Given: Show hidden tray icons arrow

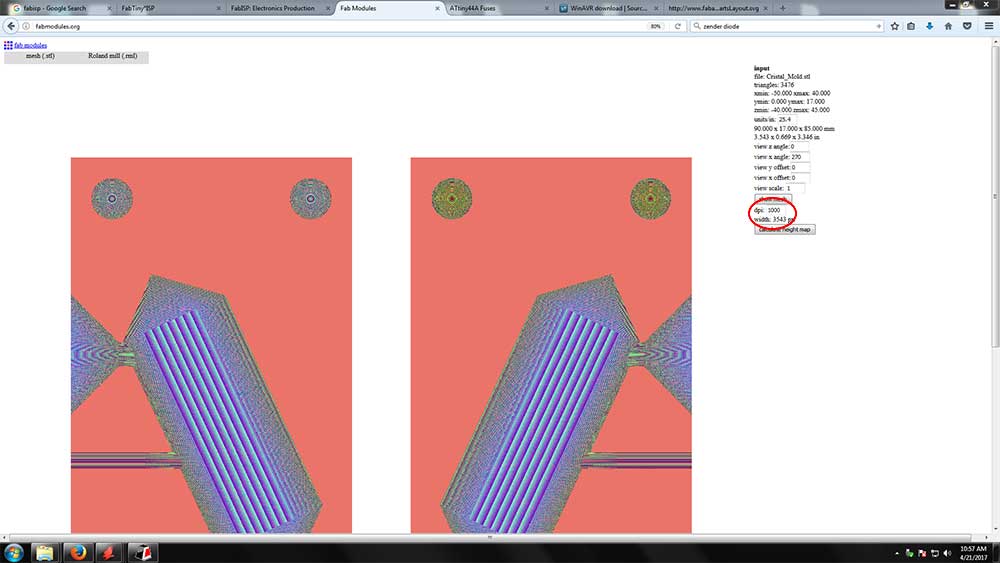Looking at the screenshot, I should (897, 553).
